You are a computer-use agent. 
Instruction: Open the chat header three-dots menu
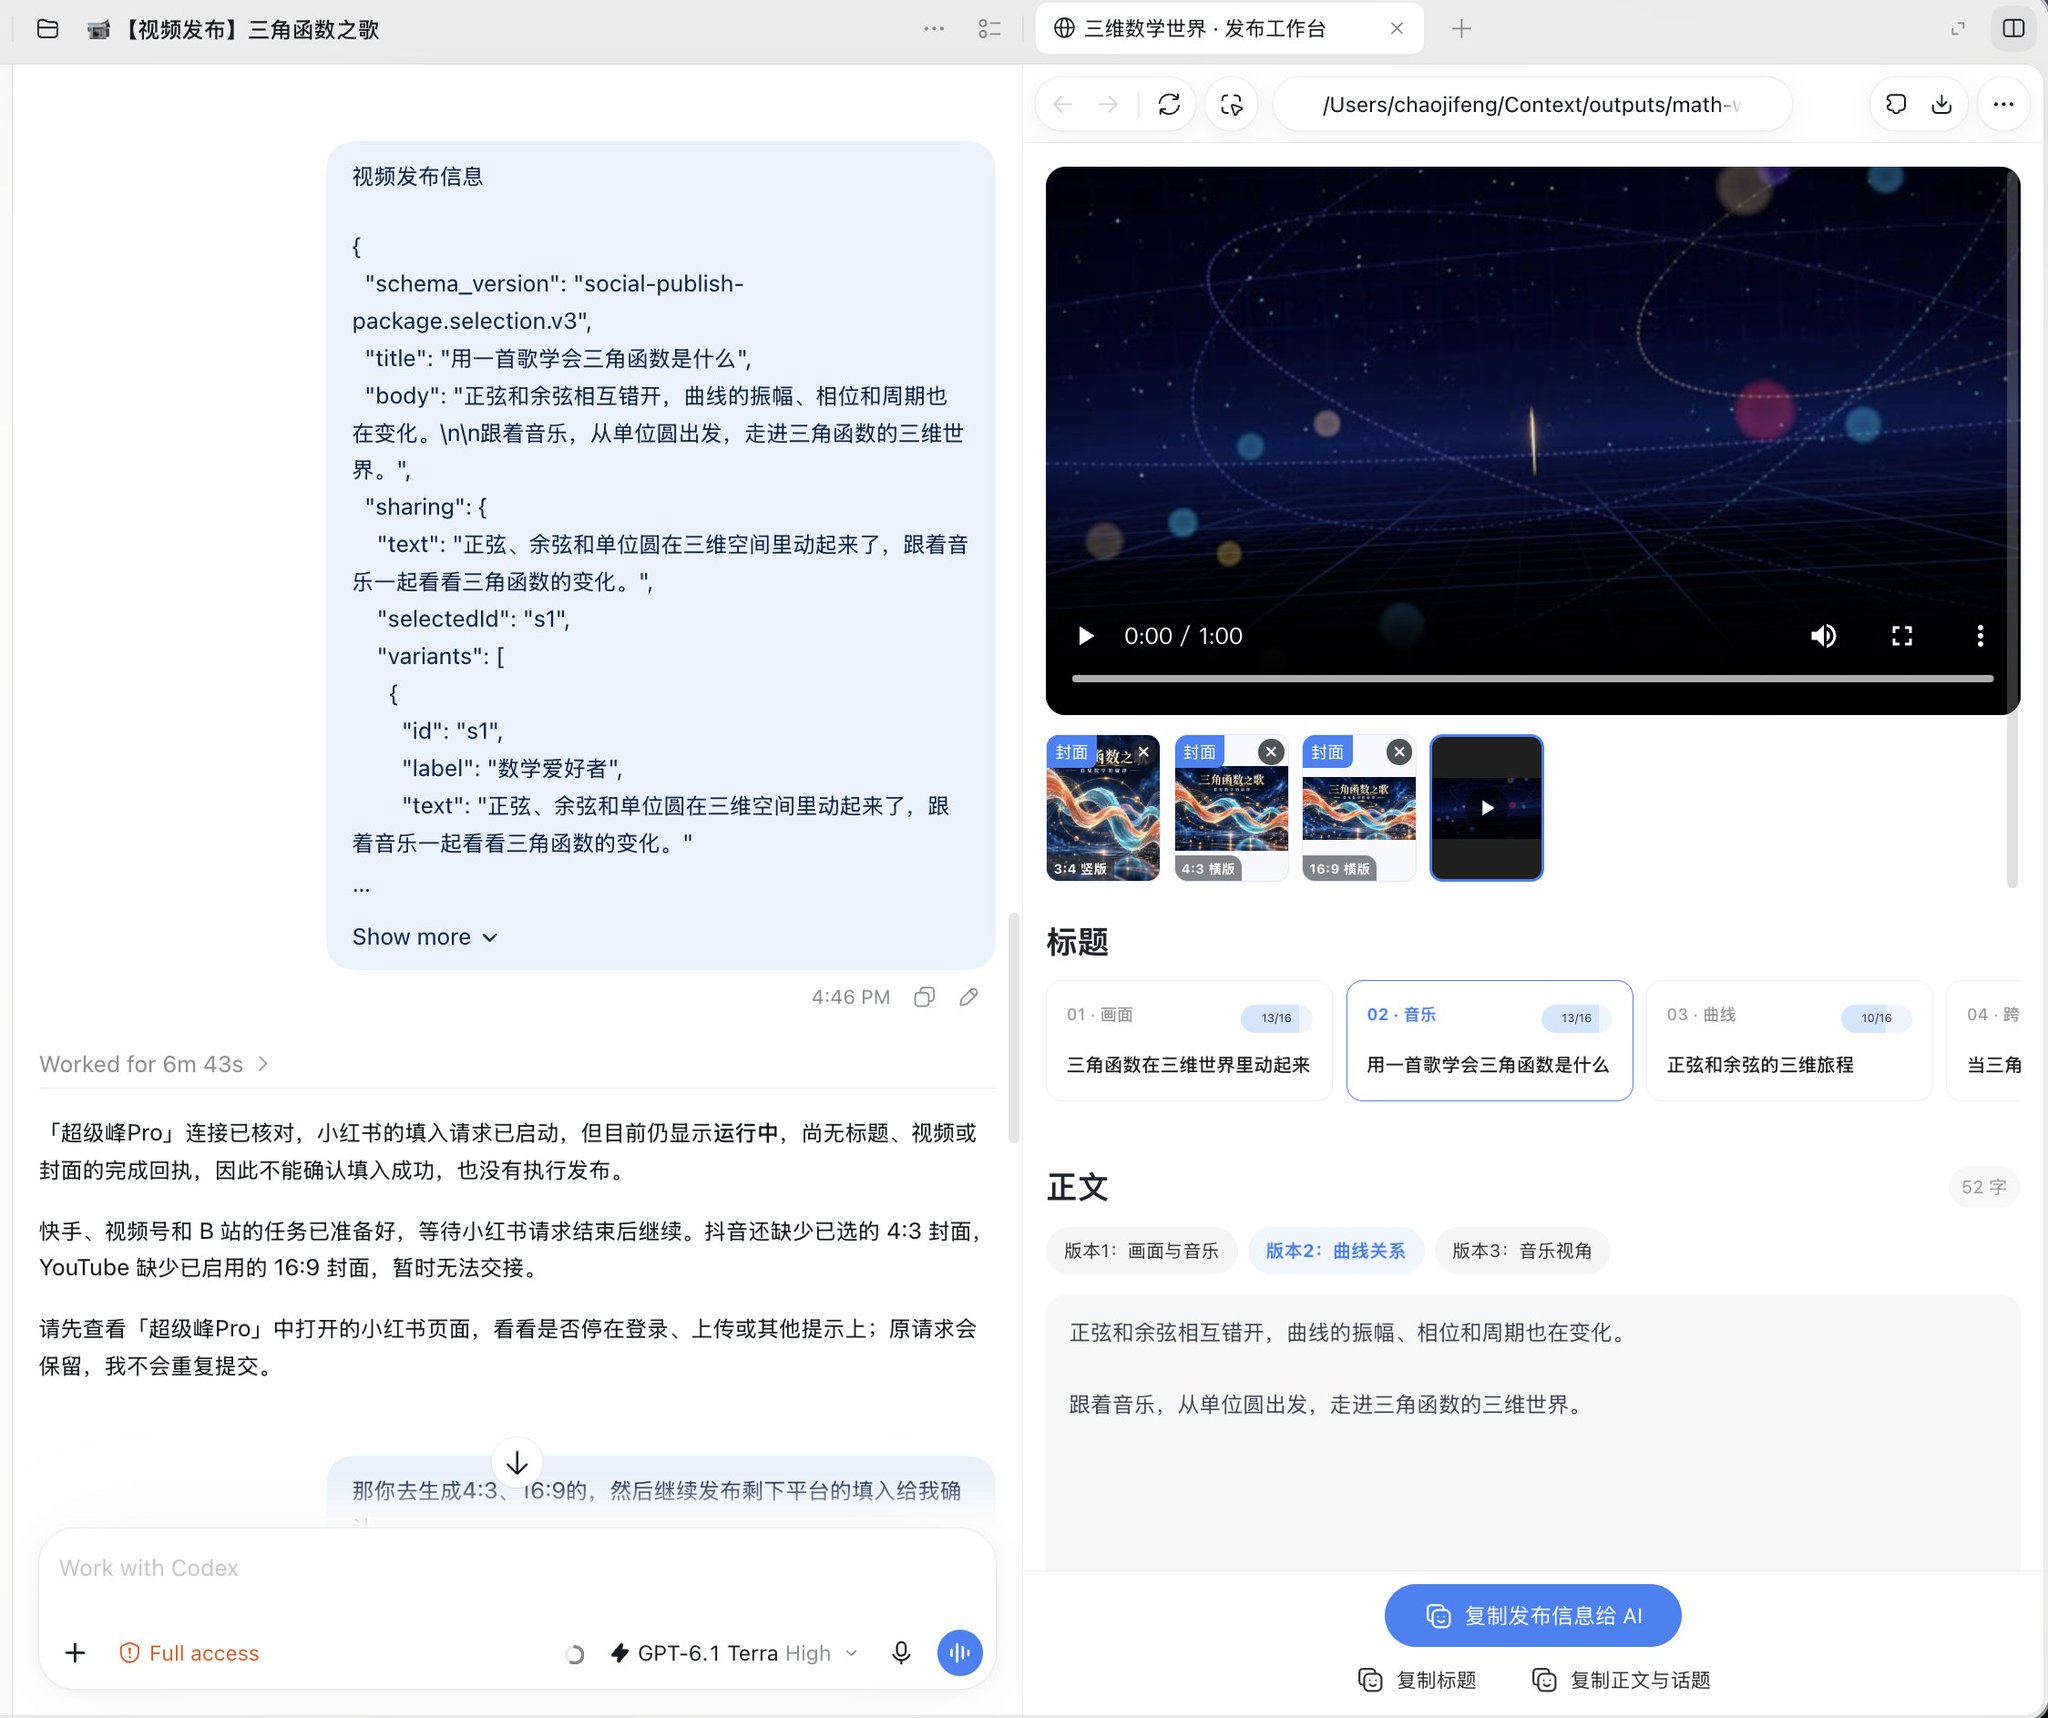(x=934, y=29)
